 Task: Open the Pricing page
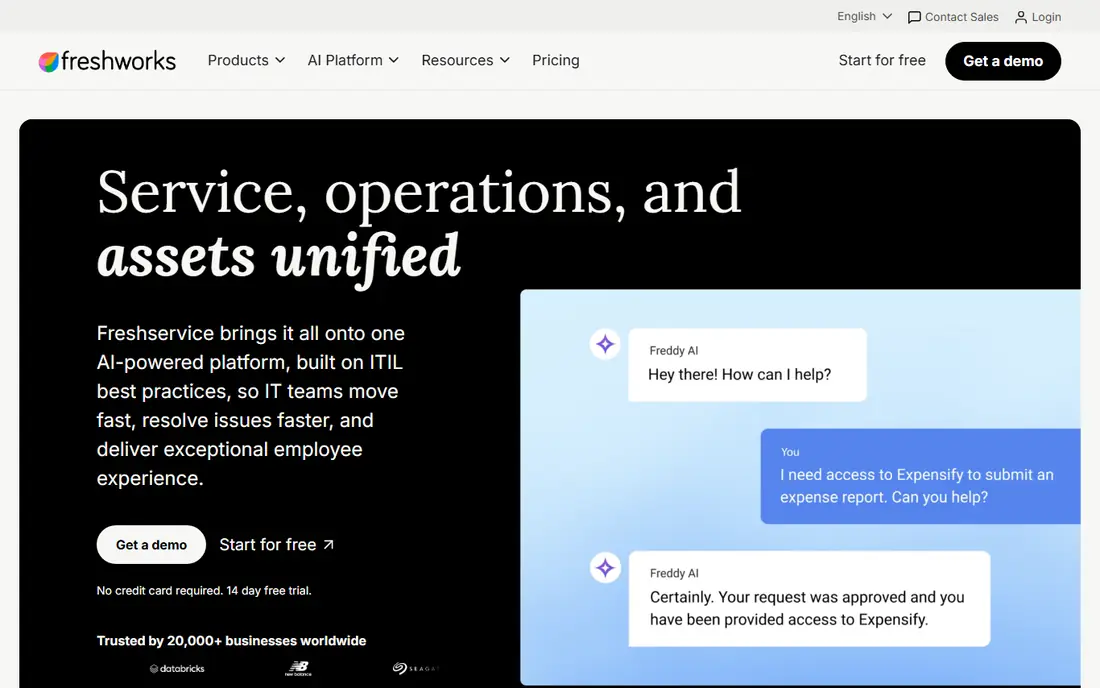coord(556,60)
